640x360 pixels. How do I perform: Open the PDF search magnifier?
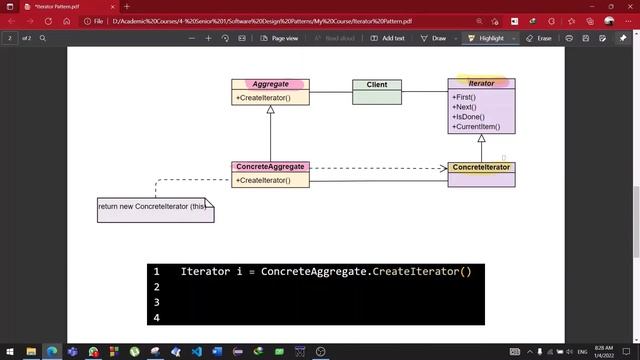[42, 38]
